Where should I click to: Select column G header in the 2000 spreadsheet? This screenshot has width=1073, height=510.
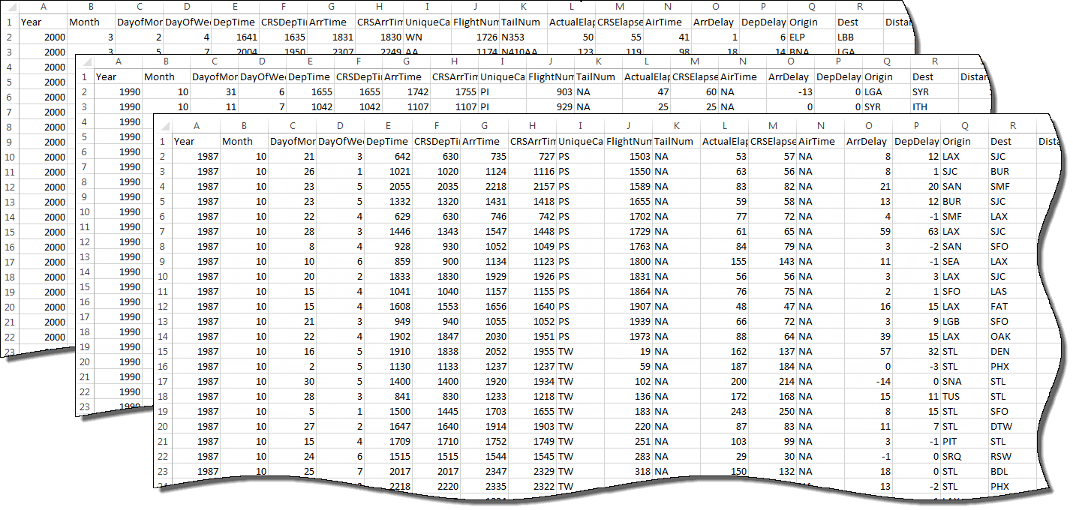[331, 7]
